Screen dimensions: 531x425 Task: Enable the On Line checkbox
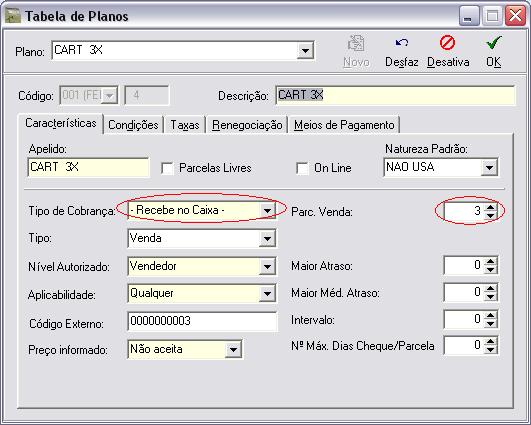pos(302,168)
